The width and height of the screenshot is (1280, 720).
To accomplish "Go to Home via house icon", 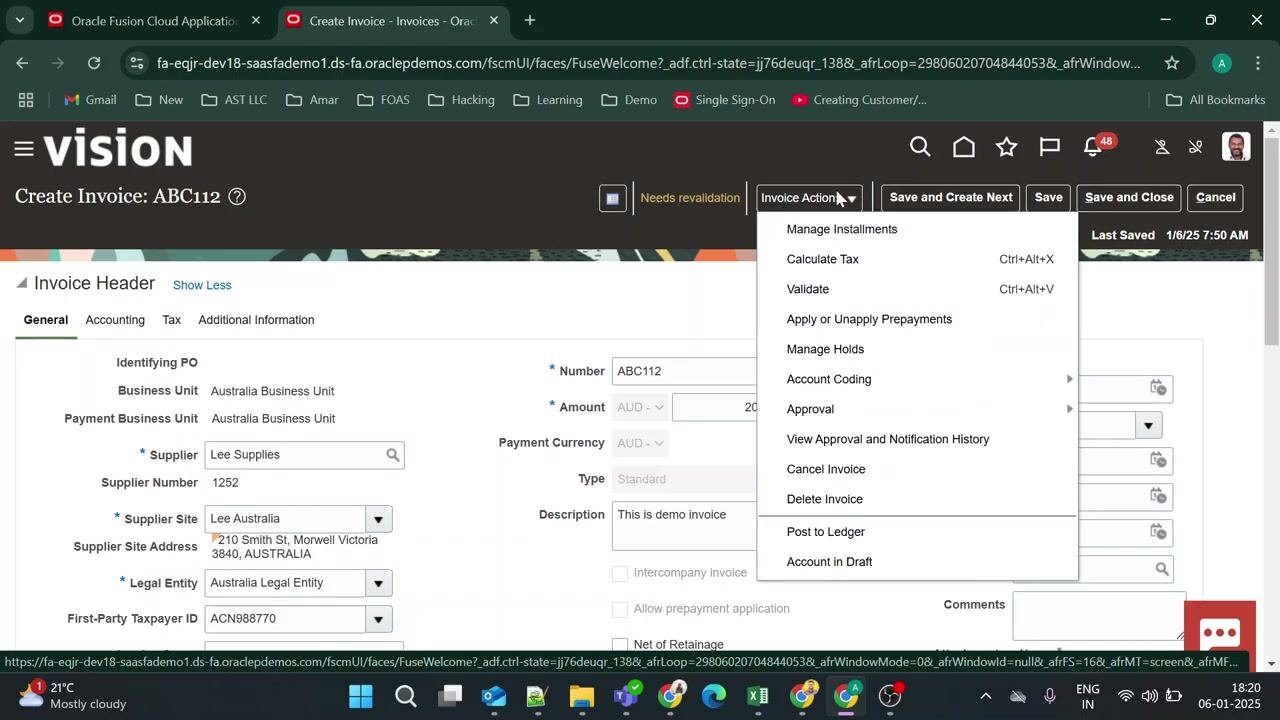I will click(x=963, y=148).
